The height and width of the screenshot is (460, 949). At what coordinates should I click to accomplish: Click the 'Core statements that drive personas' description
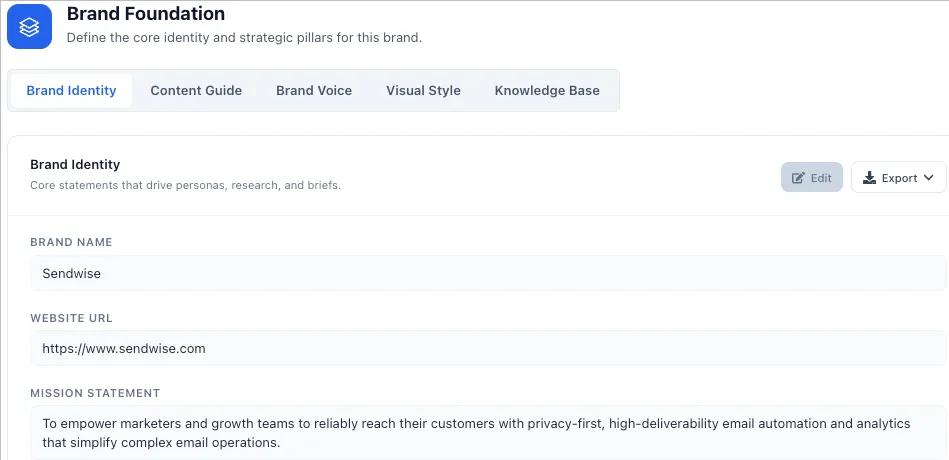pyautogui.click(x=185, y=185)
